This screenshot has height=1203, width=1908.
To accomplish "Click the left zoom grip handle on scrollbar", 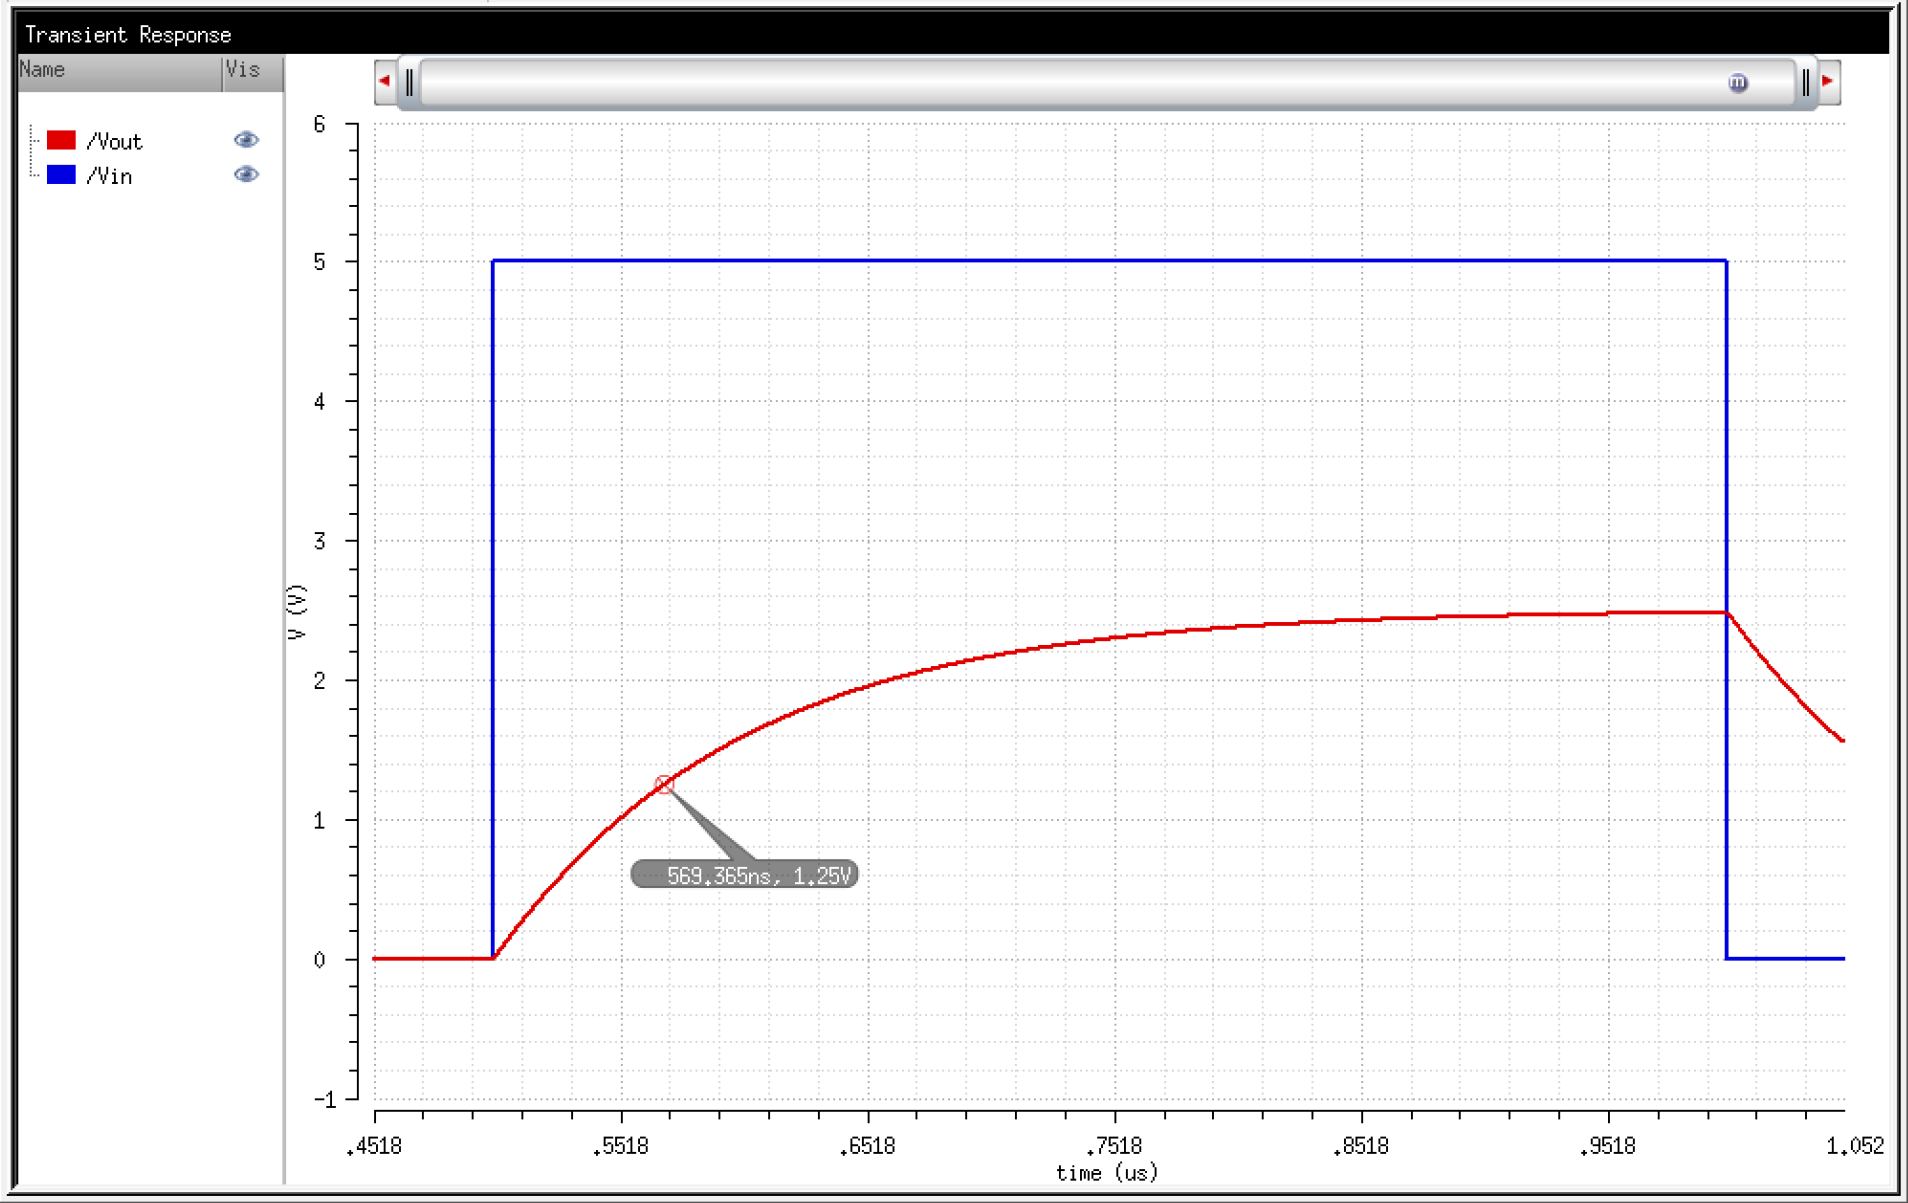I will tap(411, 81).
